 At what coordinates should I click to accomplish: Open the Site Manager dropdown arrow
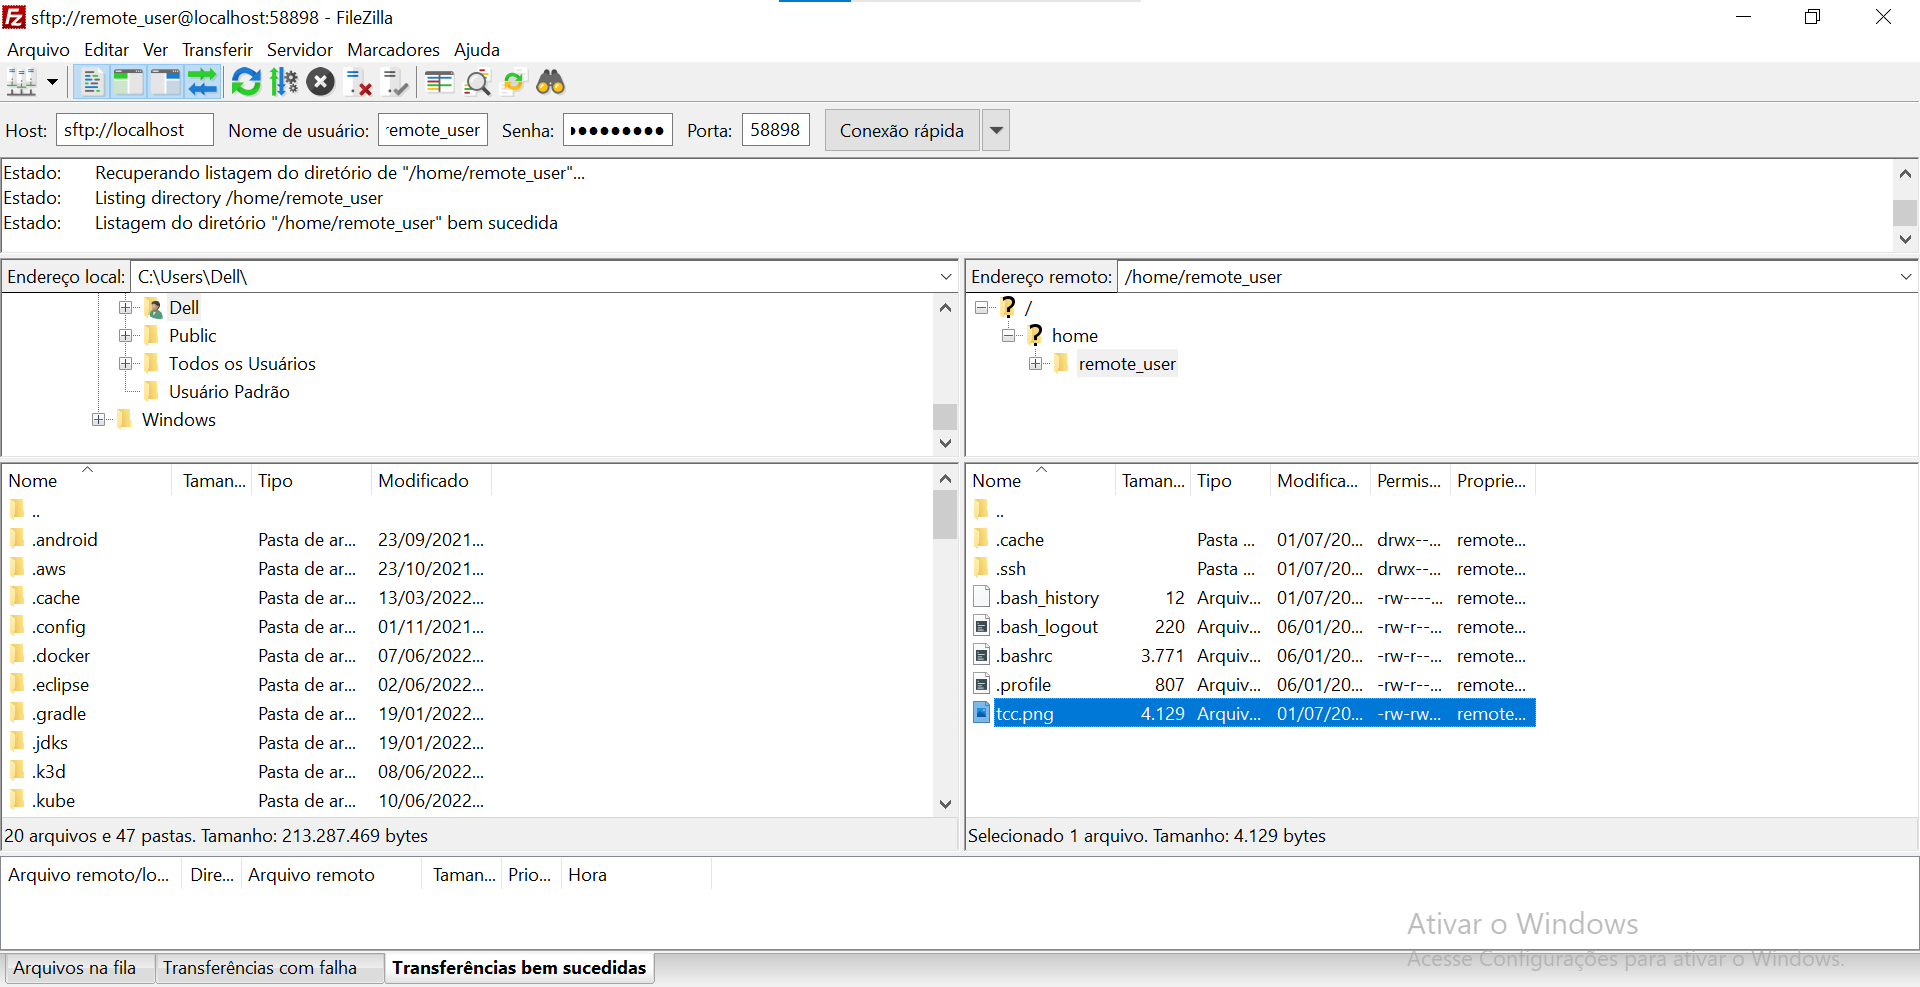tap(52, 82)
